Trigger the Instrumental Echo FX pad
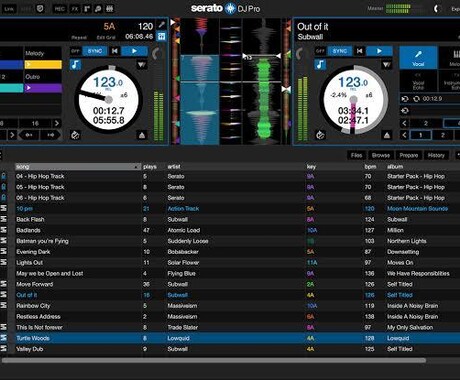This screenshot has height=380, width=460. point(450,81)
